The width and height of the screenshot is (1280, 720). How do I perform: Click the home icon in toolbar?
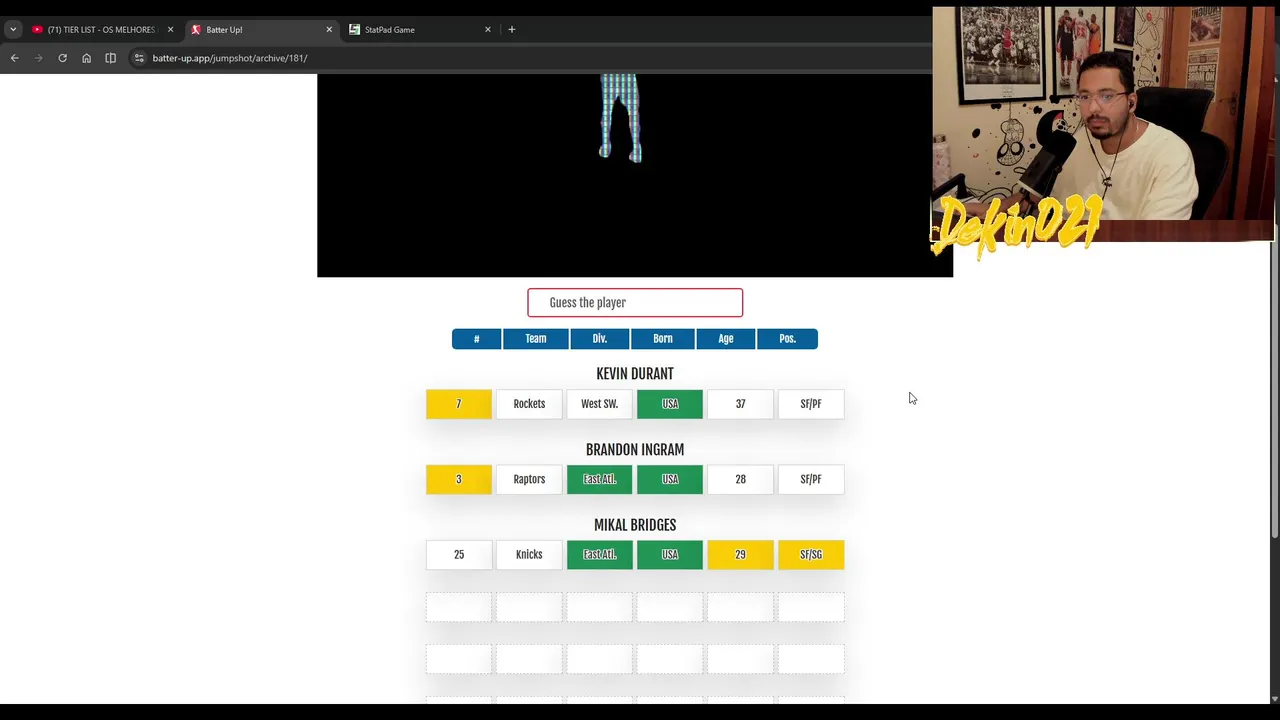86,58
